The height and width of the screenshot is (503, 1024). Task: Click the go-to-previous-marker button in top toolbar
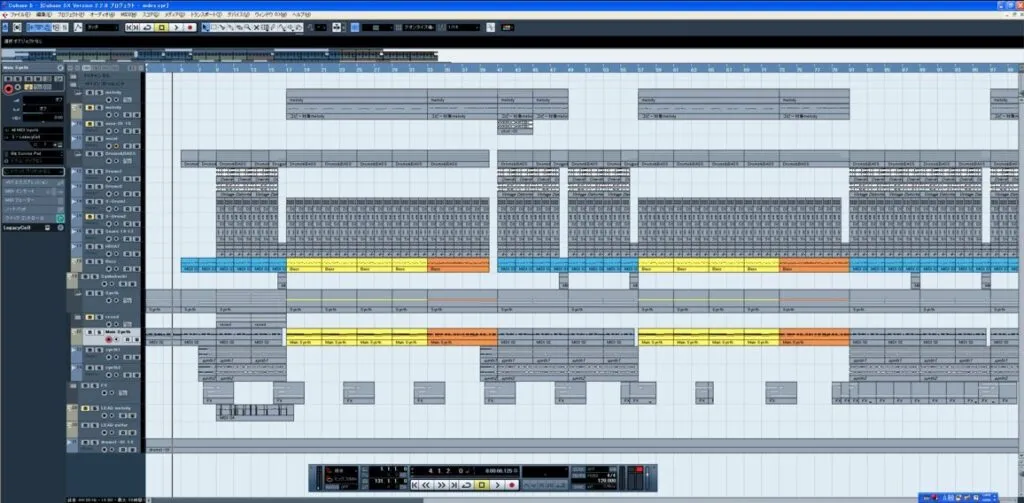127,28
